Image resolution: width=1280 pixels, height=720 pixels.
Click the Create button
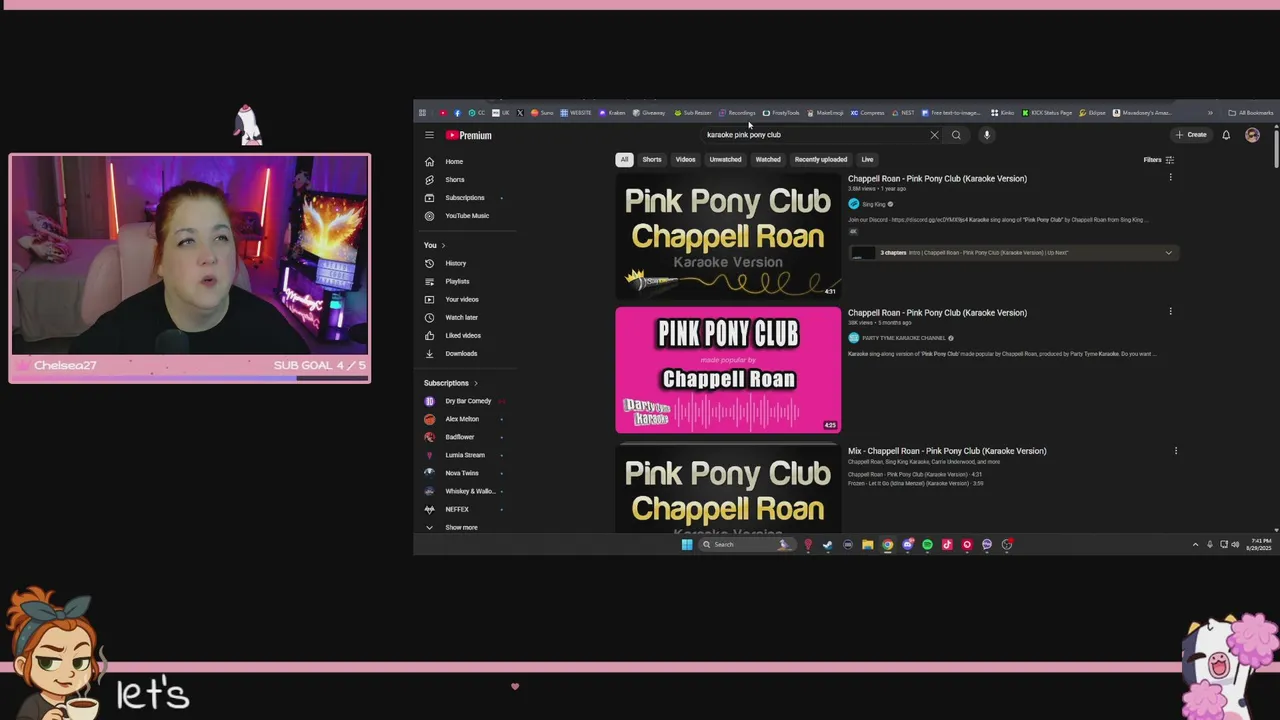(x=1191, y=135)
